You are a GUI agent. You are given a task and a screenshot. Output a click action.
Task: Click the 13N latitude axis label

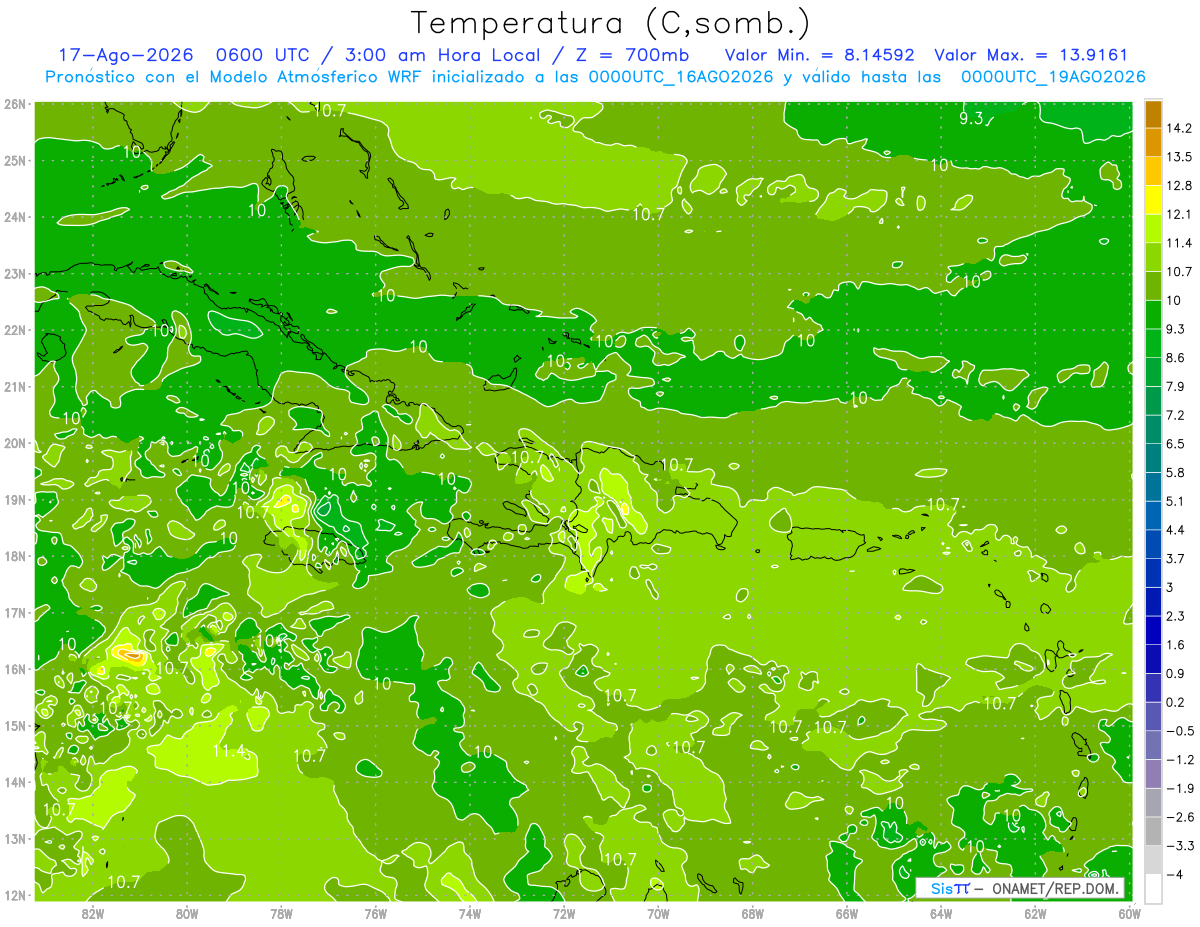point(14,838)
